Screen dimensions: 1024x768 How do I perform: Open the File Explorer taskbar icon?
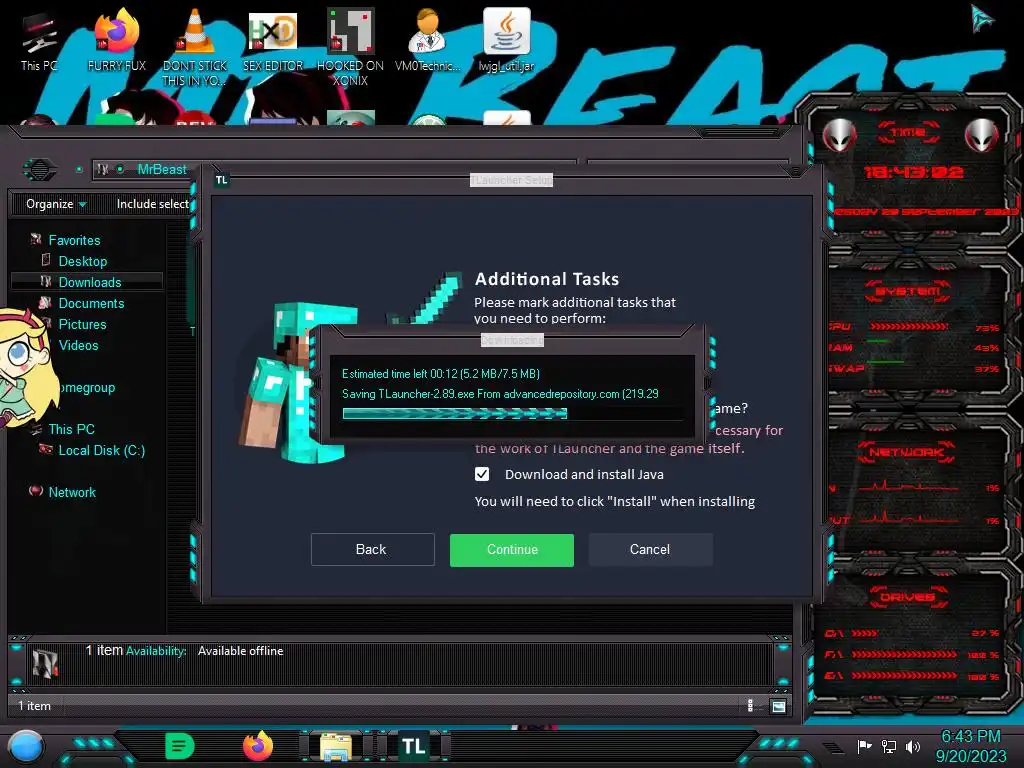point(336,747)
